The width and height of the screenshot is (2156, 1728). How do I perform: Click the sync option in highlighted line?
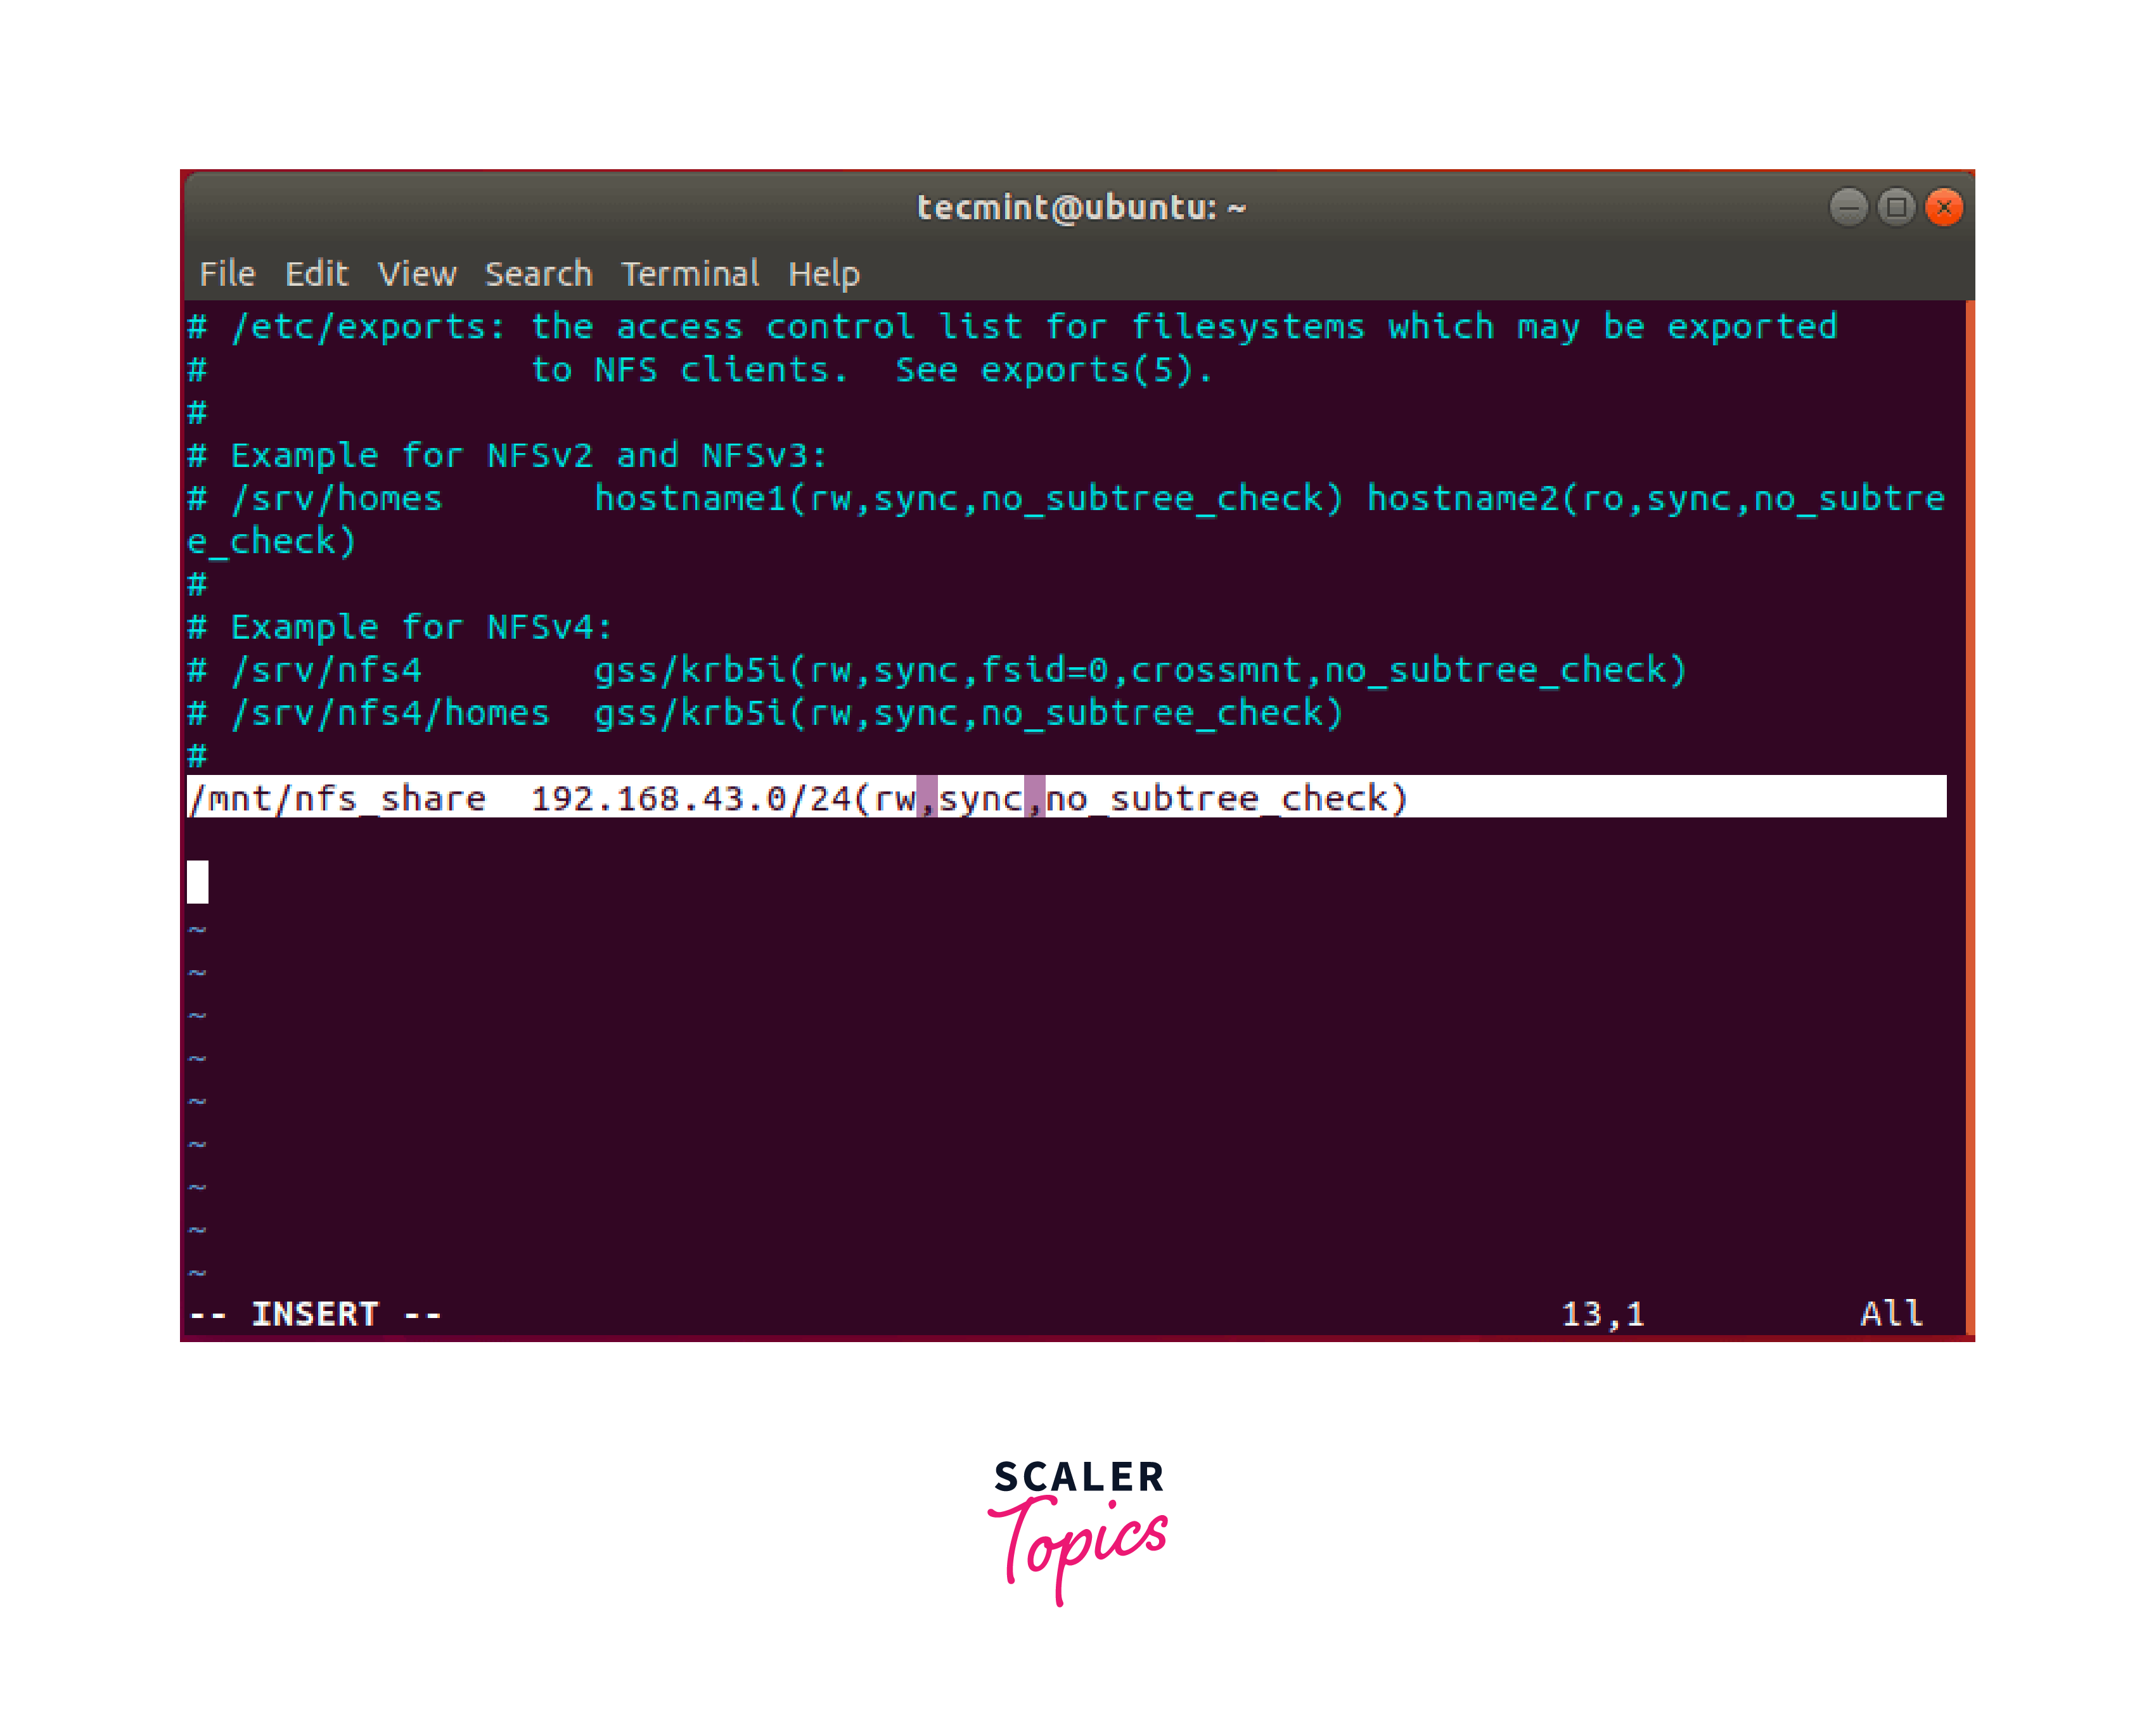click(980, 798)
